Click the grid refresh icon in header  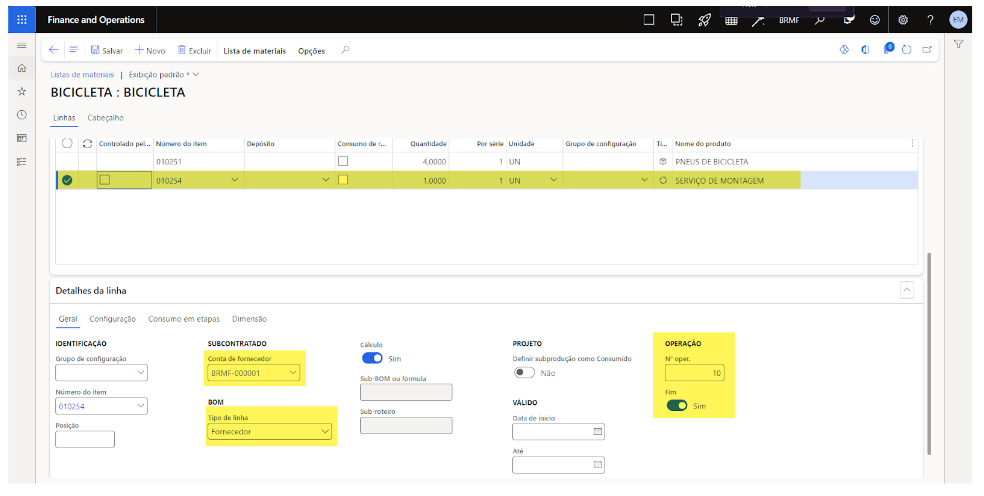coord(87,144)
